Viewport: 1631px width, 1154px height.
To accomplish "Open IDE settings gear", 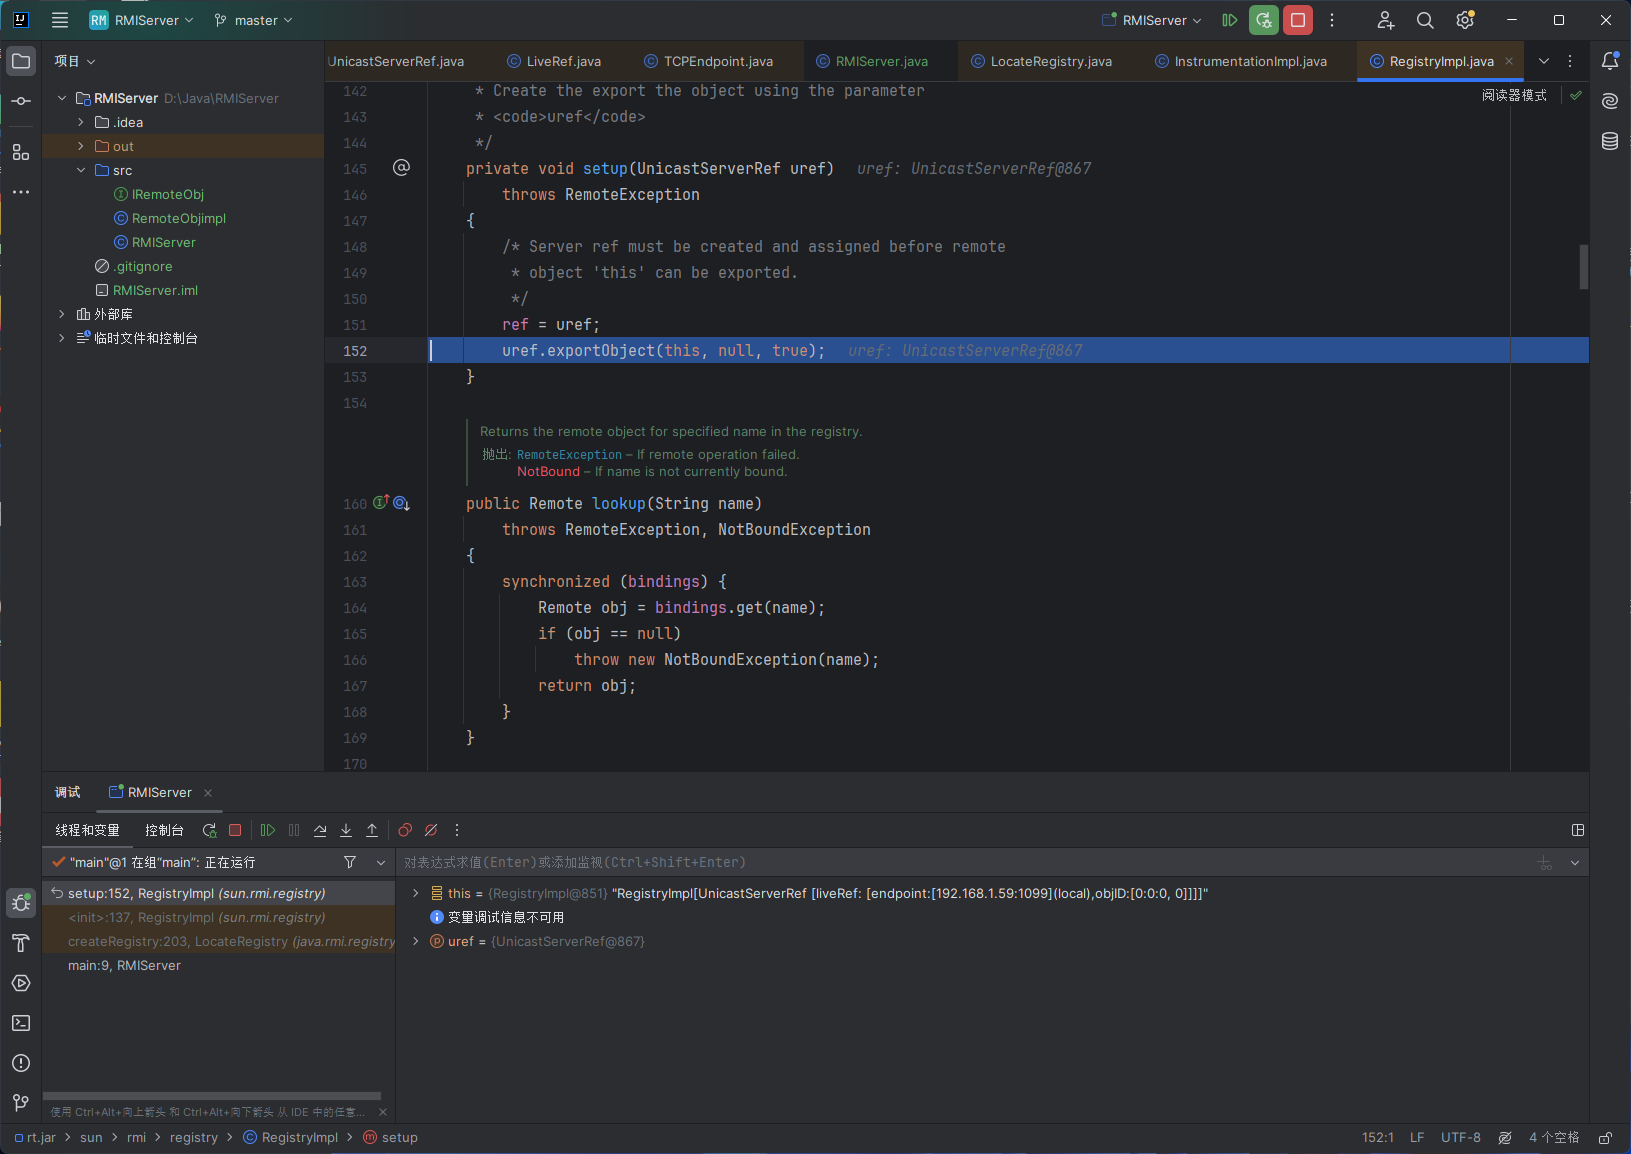I will 1465,20.
